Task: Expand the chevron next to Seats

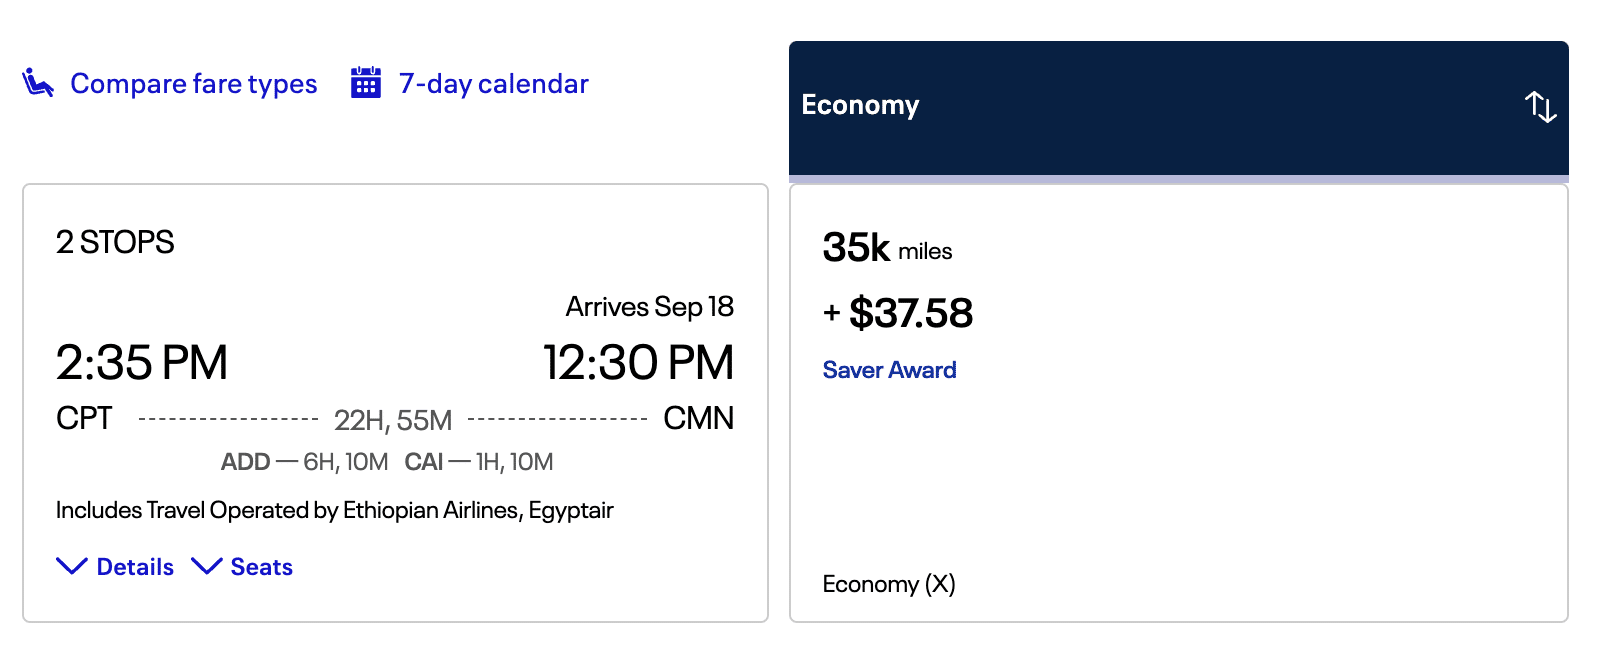Action: [207, 567]
